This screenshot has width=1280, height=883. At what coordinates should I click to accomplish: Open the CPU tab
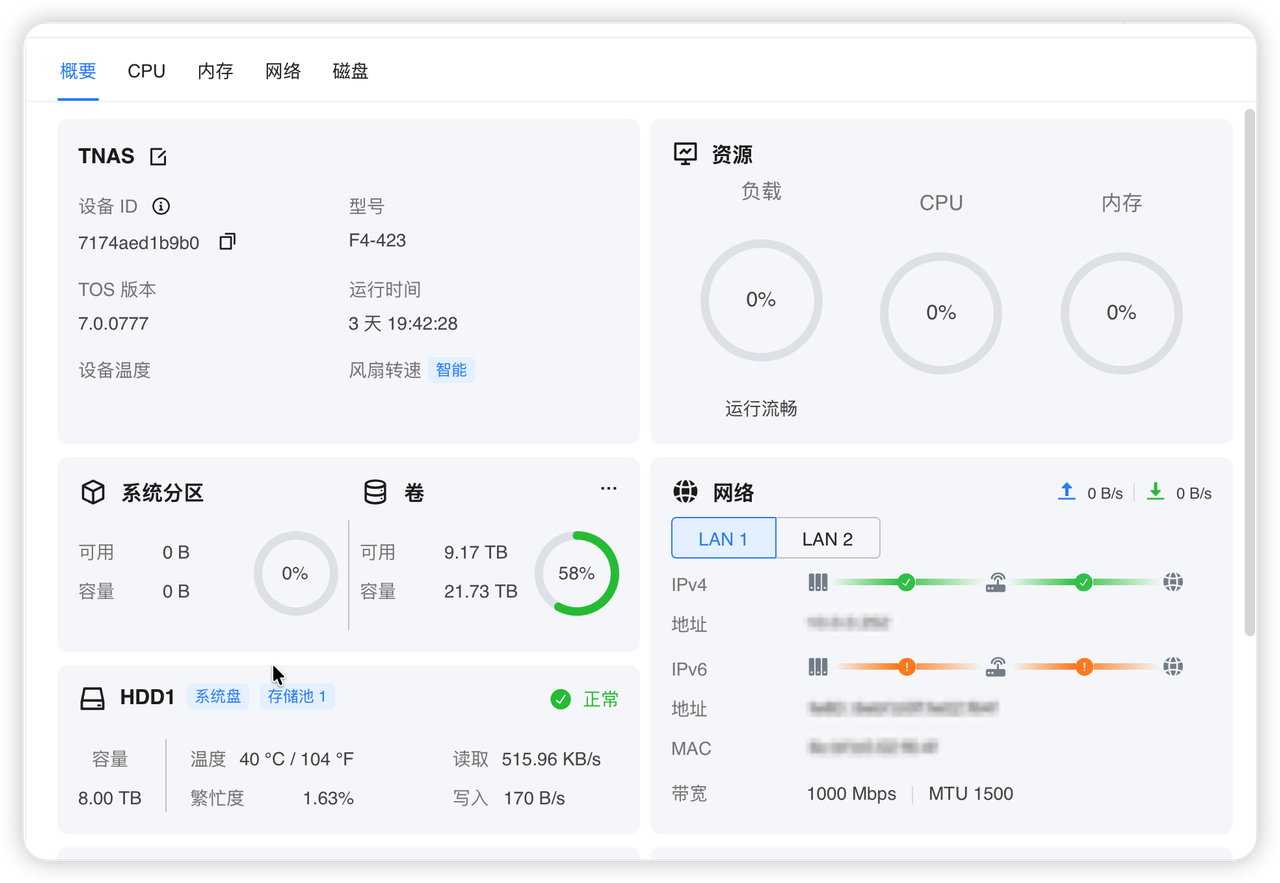pos(146,71)
